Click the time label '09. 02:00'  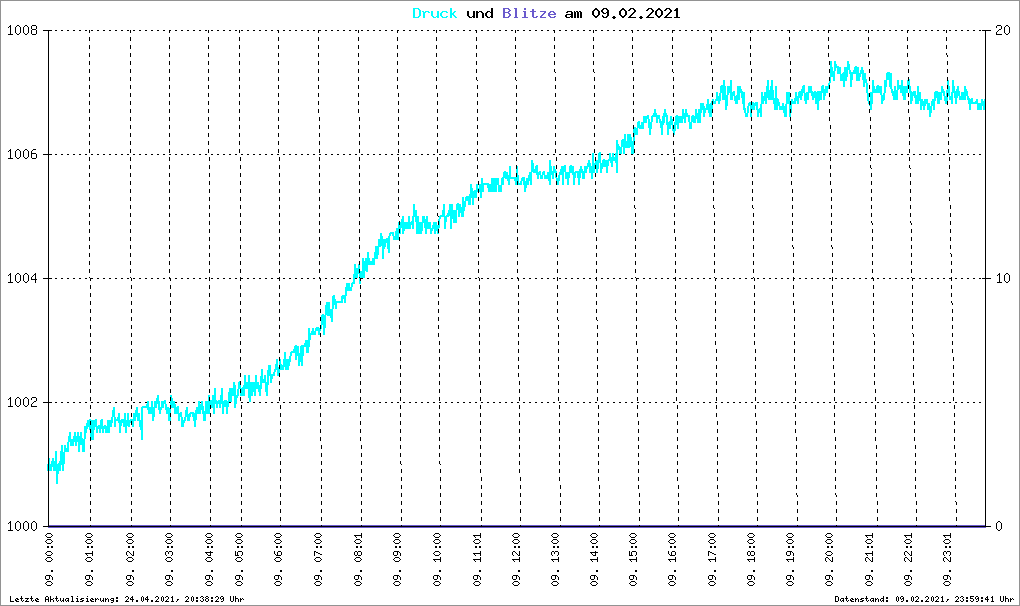130,560
